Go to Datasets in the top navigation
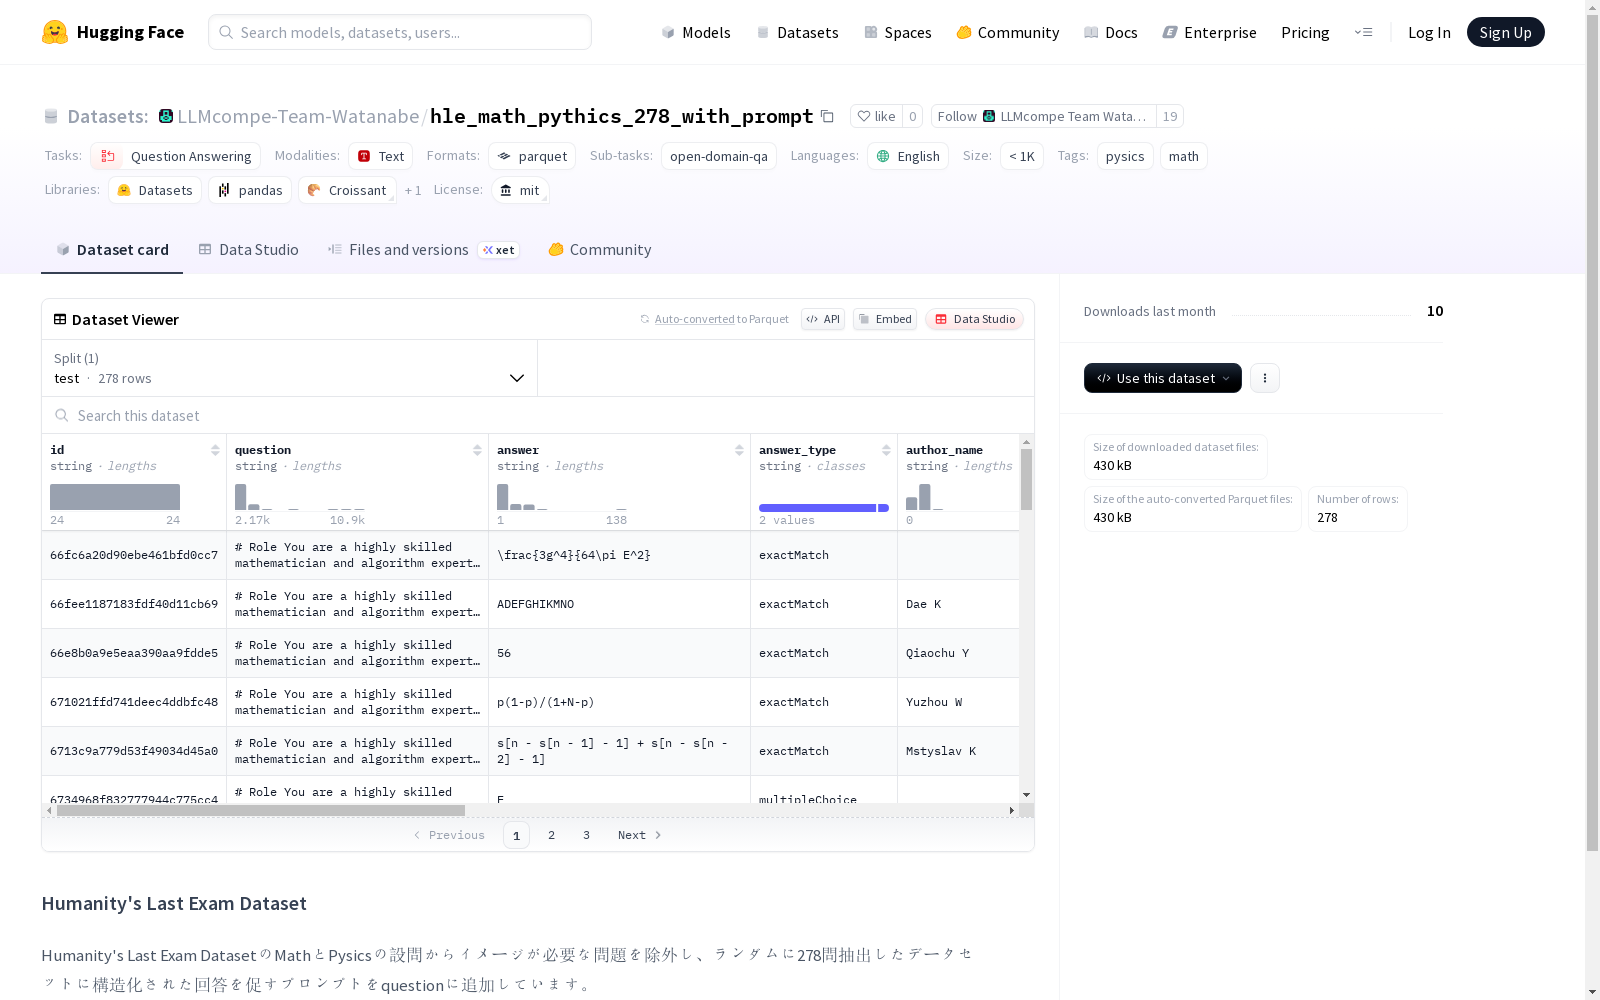 (x=797, y=32)
